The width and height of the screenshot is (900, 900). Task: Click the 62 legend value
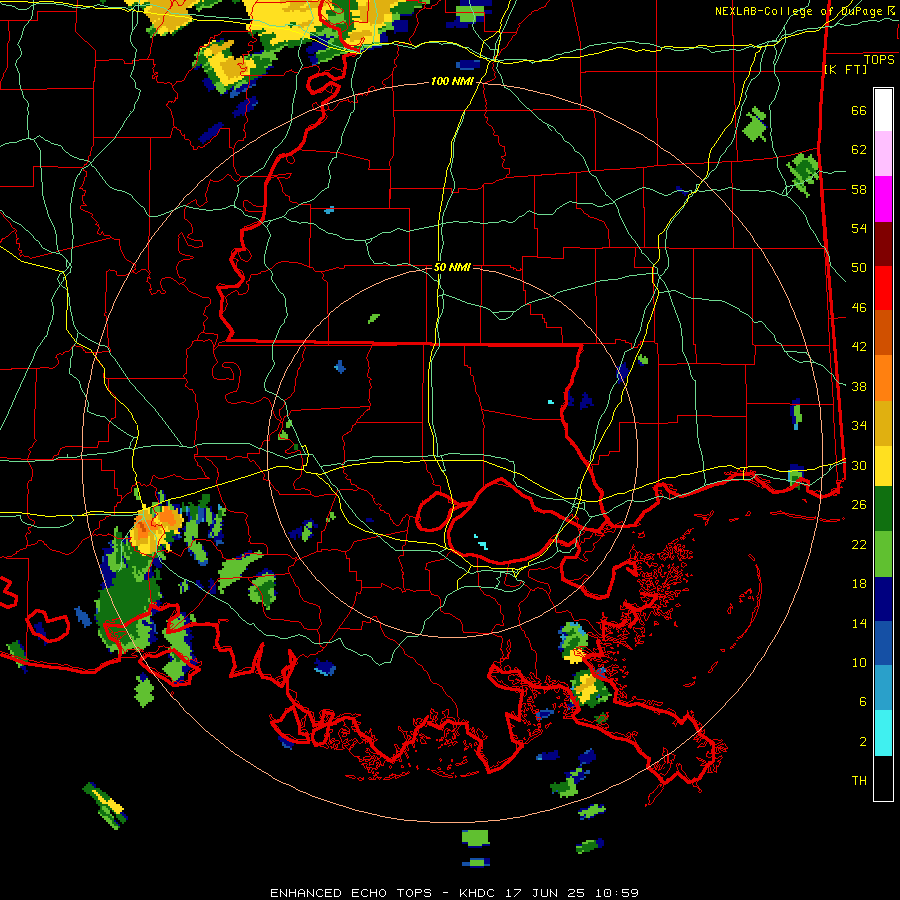(x=859, y=150)
